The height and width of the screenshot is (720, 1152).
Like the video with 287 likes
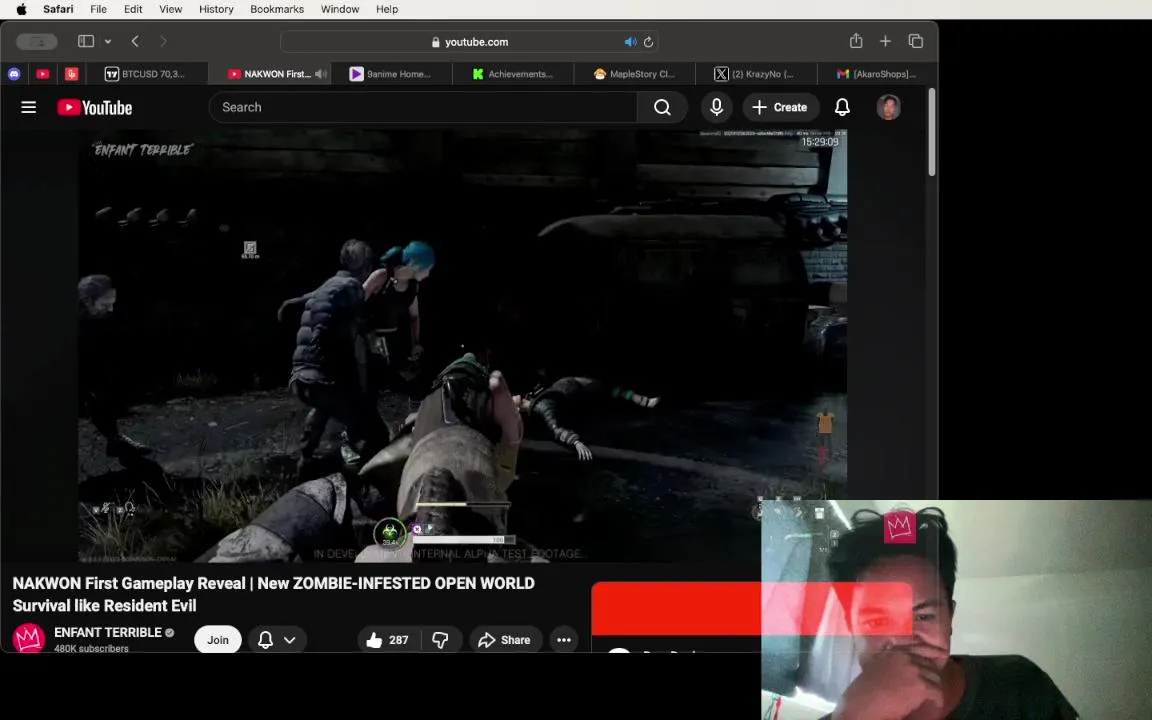pos(388,640)
